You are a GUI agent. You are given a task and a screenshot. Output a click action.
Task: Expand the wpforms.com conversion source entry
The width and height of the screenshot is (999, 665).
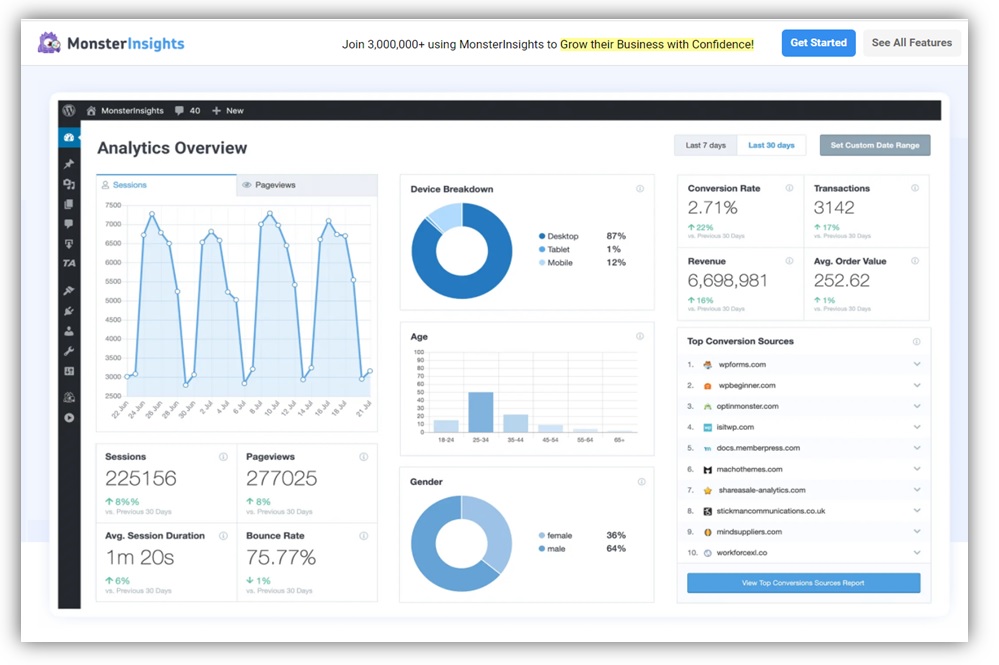click(916, 363)
